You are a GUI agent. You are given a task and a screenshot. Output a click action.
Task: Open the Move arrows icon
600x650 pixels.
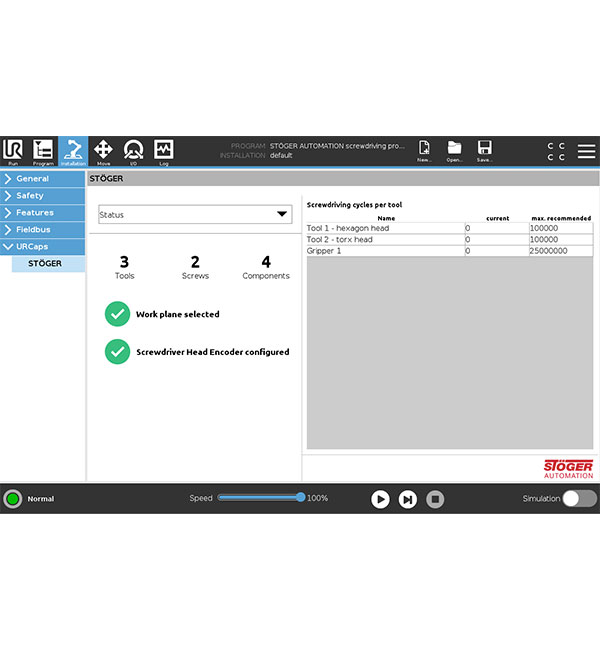point(103,150)
